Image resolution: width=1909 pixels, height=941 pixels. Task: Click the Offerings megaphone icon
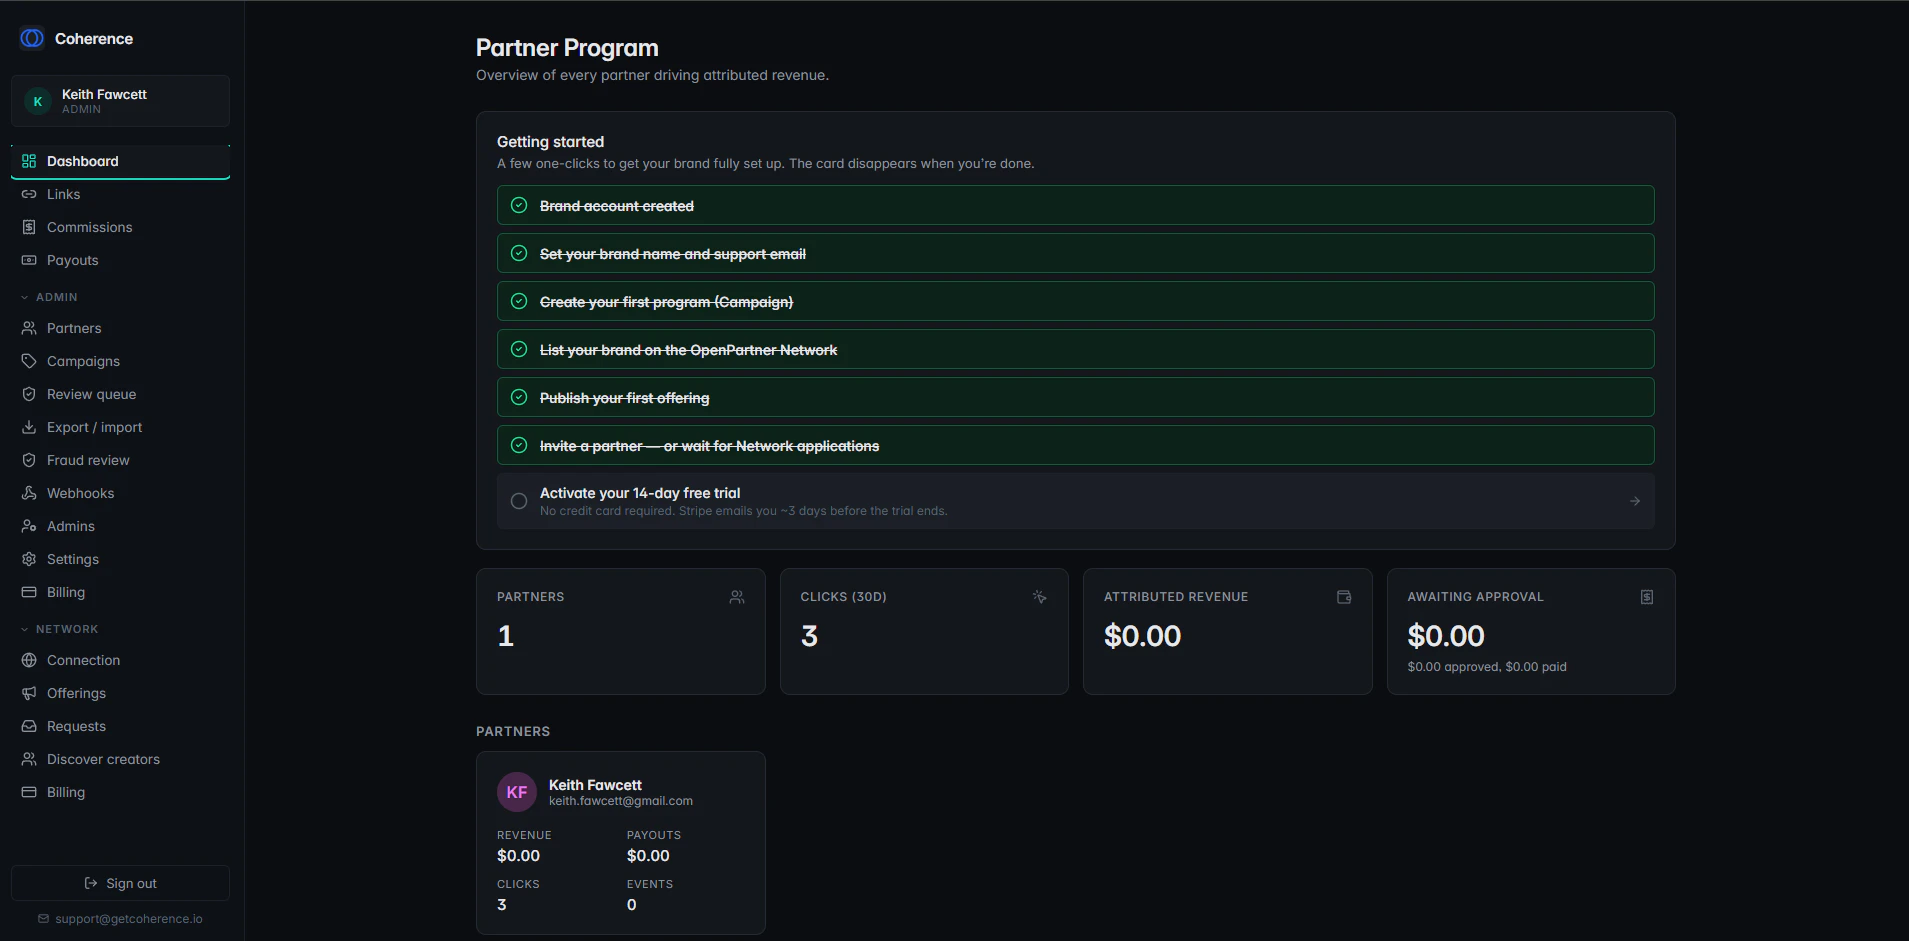(29, 693)
